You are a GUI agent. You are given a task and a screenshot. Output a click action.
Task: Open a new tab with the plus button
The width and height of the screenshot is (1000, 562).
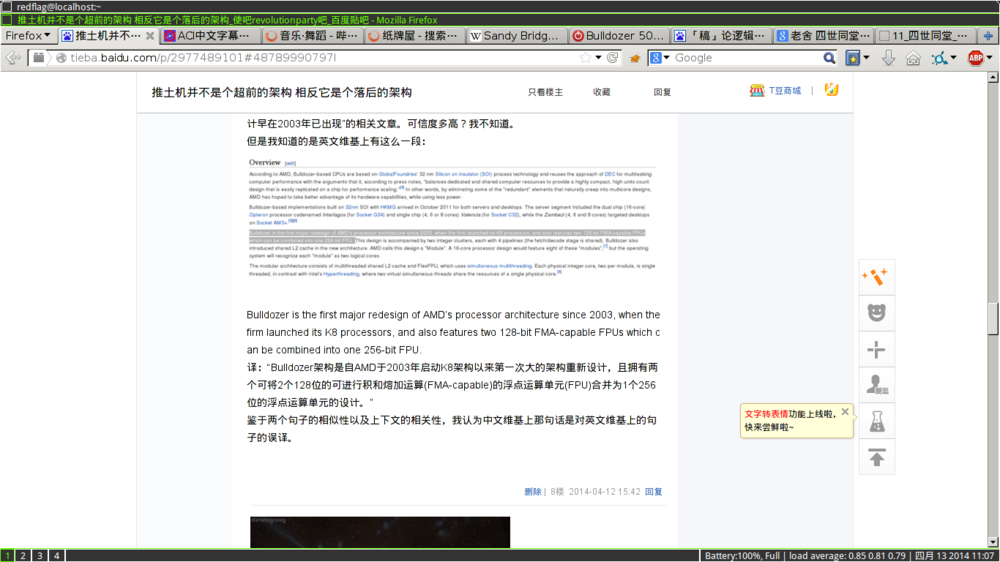coord(988,36)
